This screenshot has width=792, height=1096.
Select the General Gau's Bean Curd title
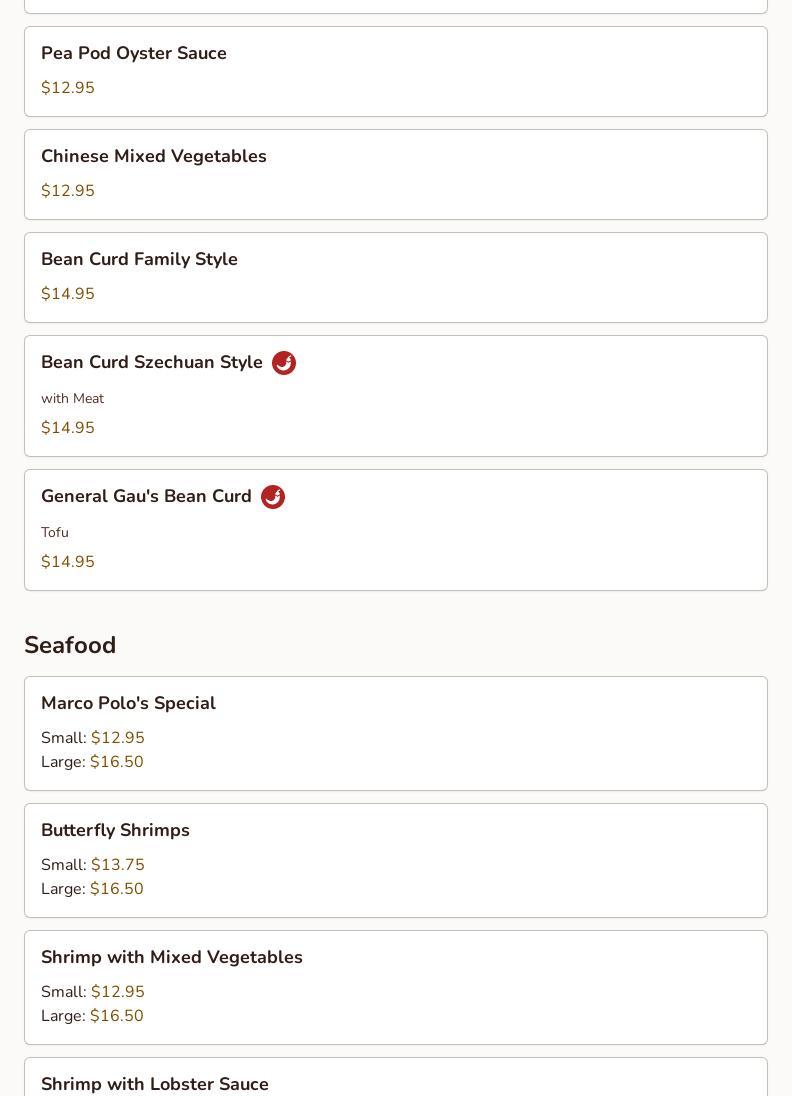[146, 496]
